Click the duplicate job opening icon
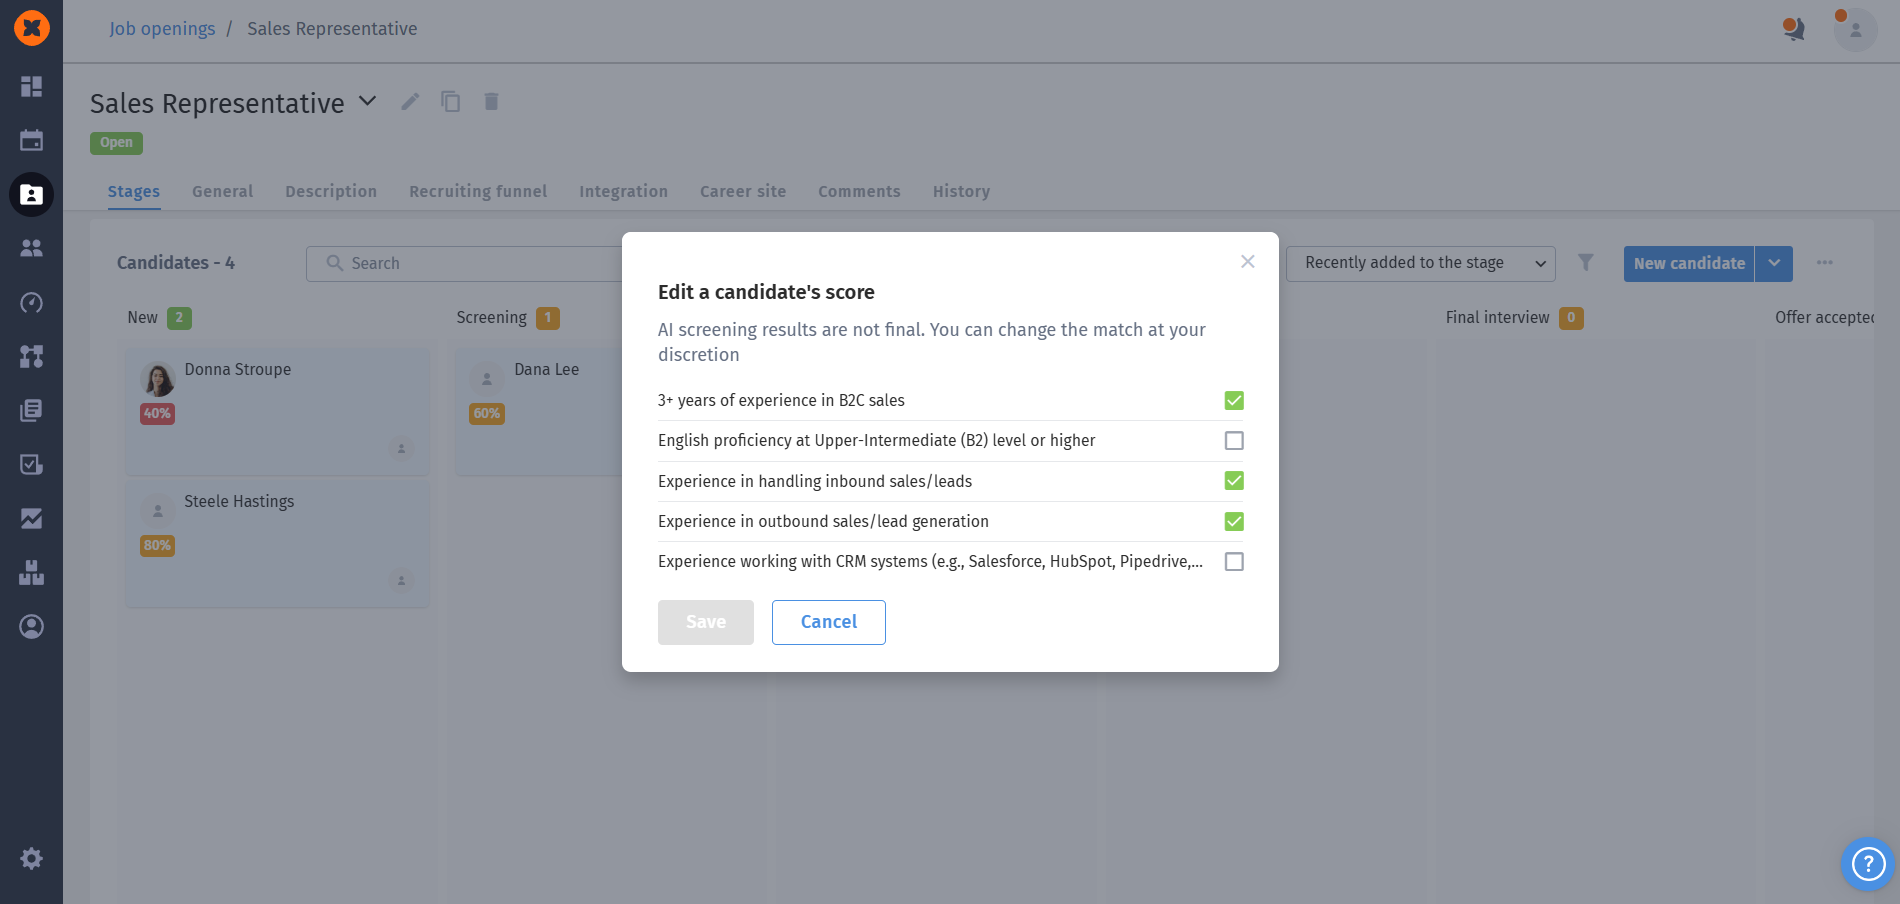Image resolution: width=1900 pixels, height=904 pixels. click(451, 102)
